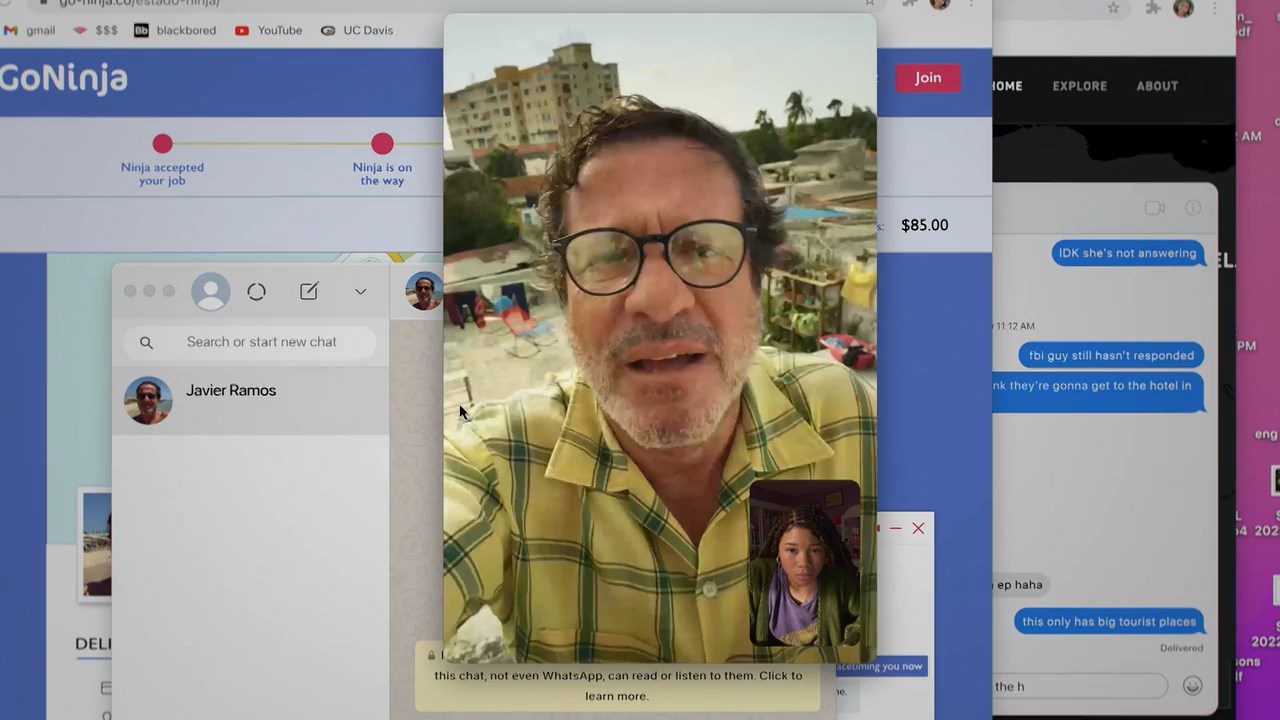1280x720 pixels.
Task: Click the red Join button
Action: point(927,78)
